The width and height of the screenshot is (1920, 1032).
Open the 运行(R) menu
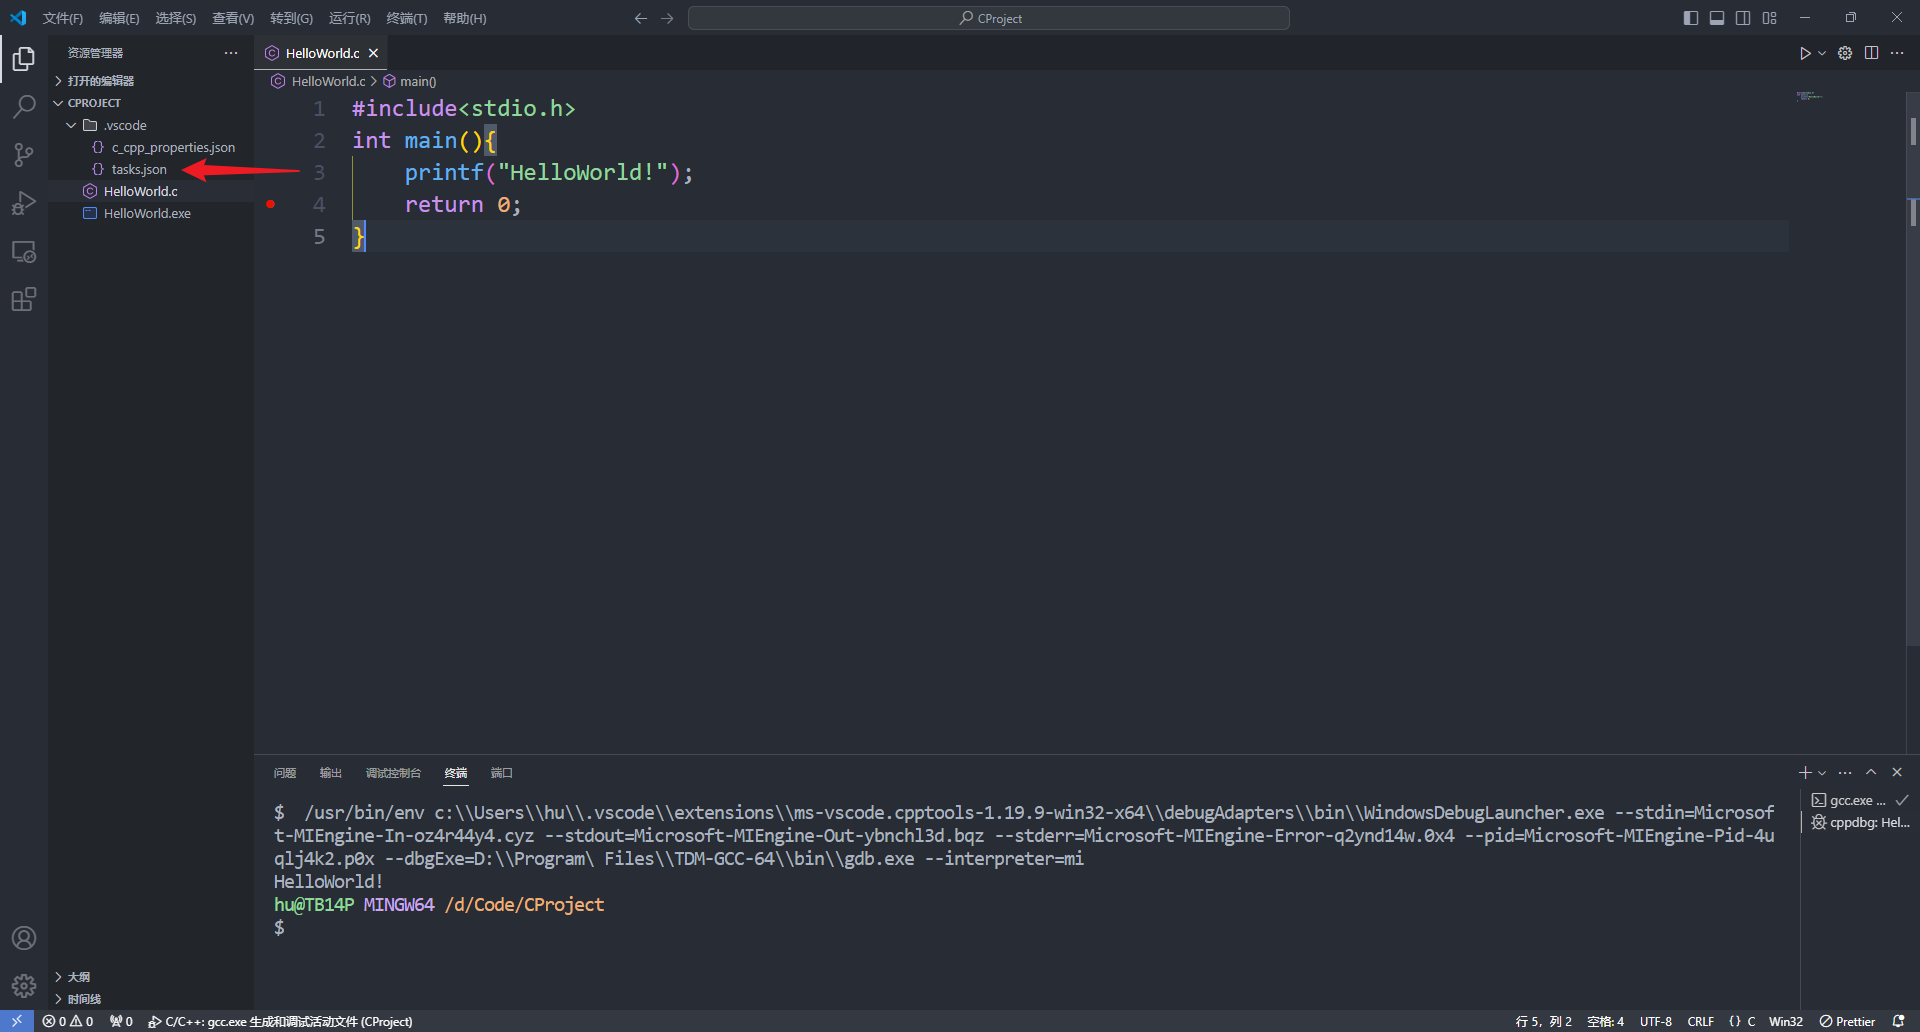pyautogui.click(x=349, y=18)
